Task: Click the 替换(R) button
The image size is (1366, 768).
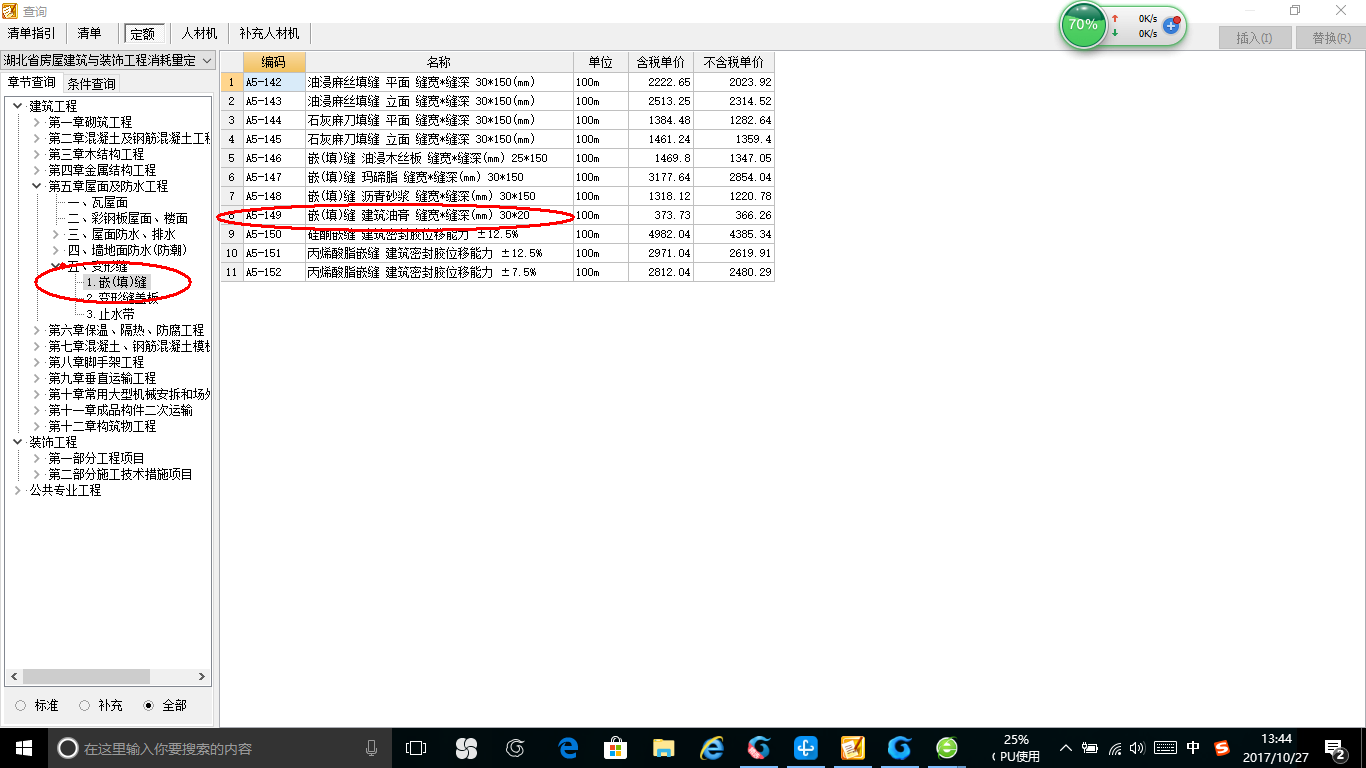Action: pyautogui.click(x=1330, y=38)
